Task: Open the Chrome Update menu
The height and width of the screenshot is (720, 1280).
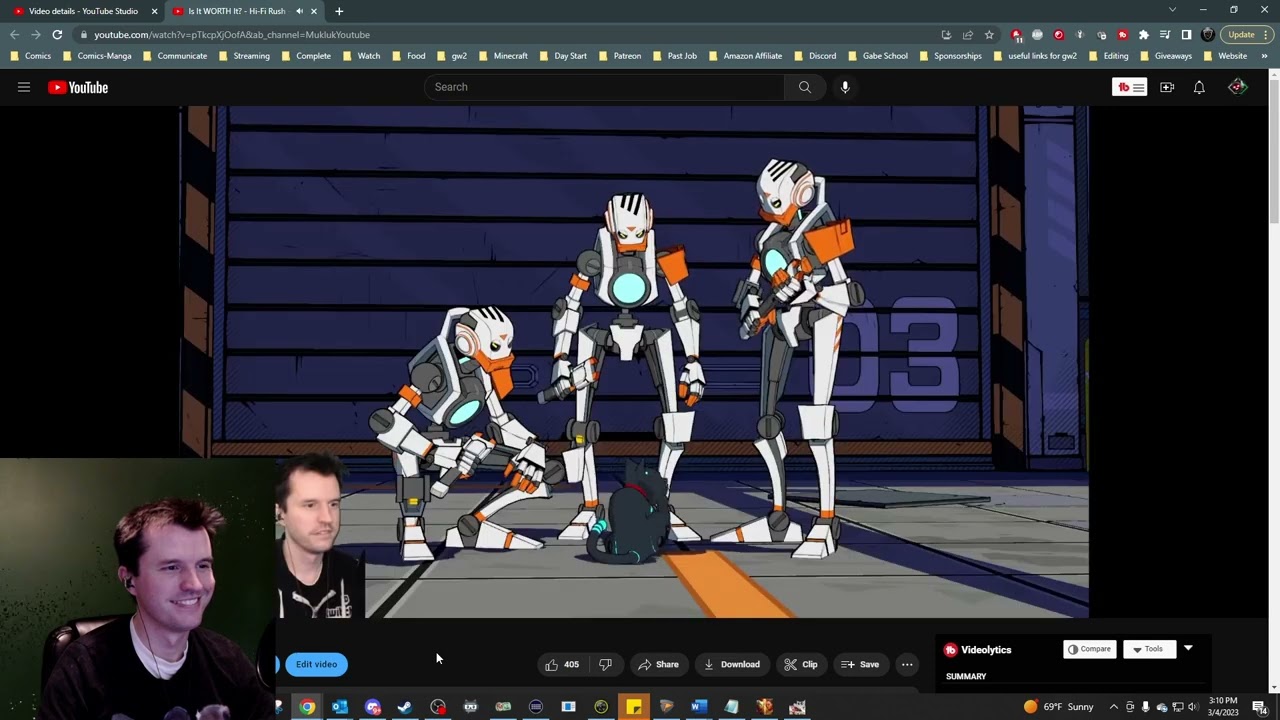Action: (x=1246, y=35)
